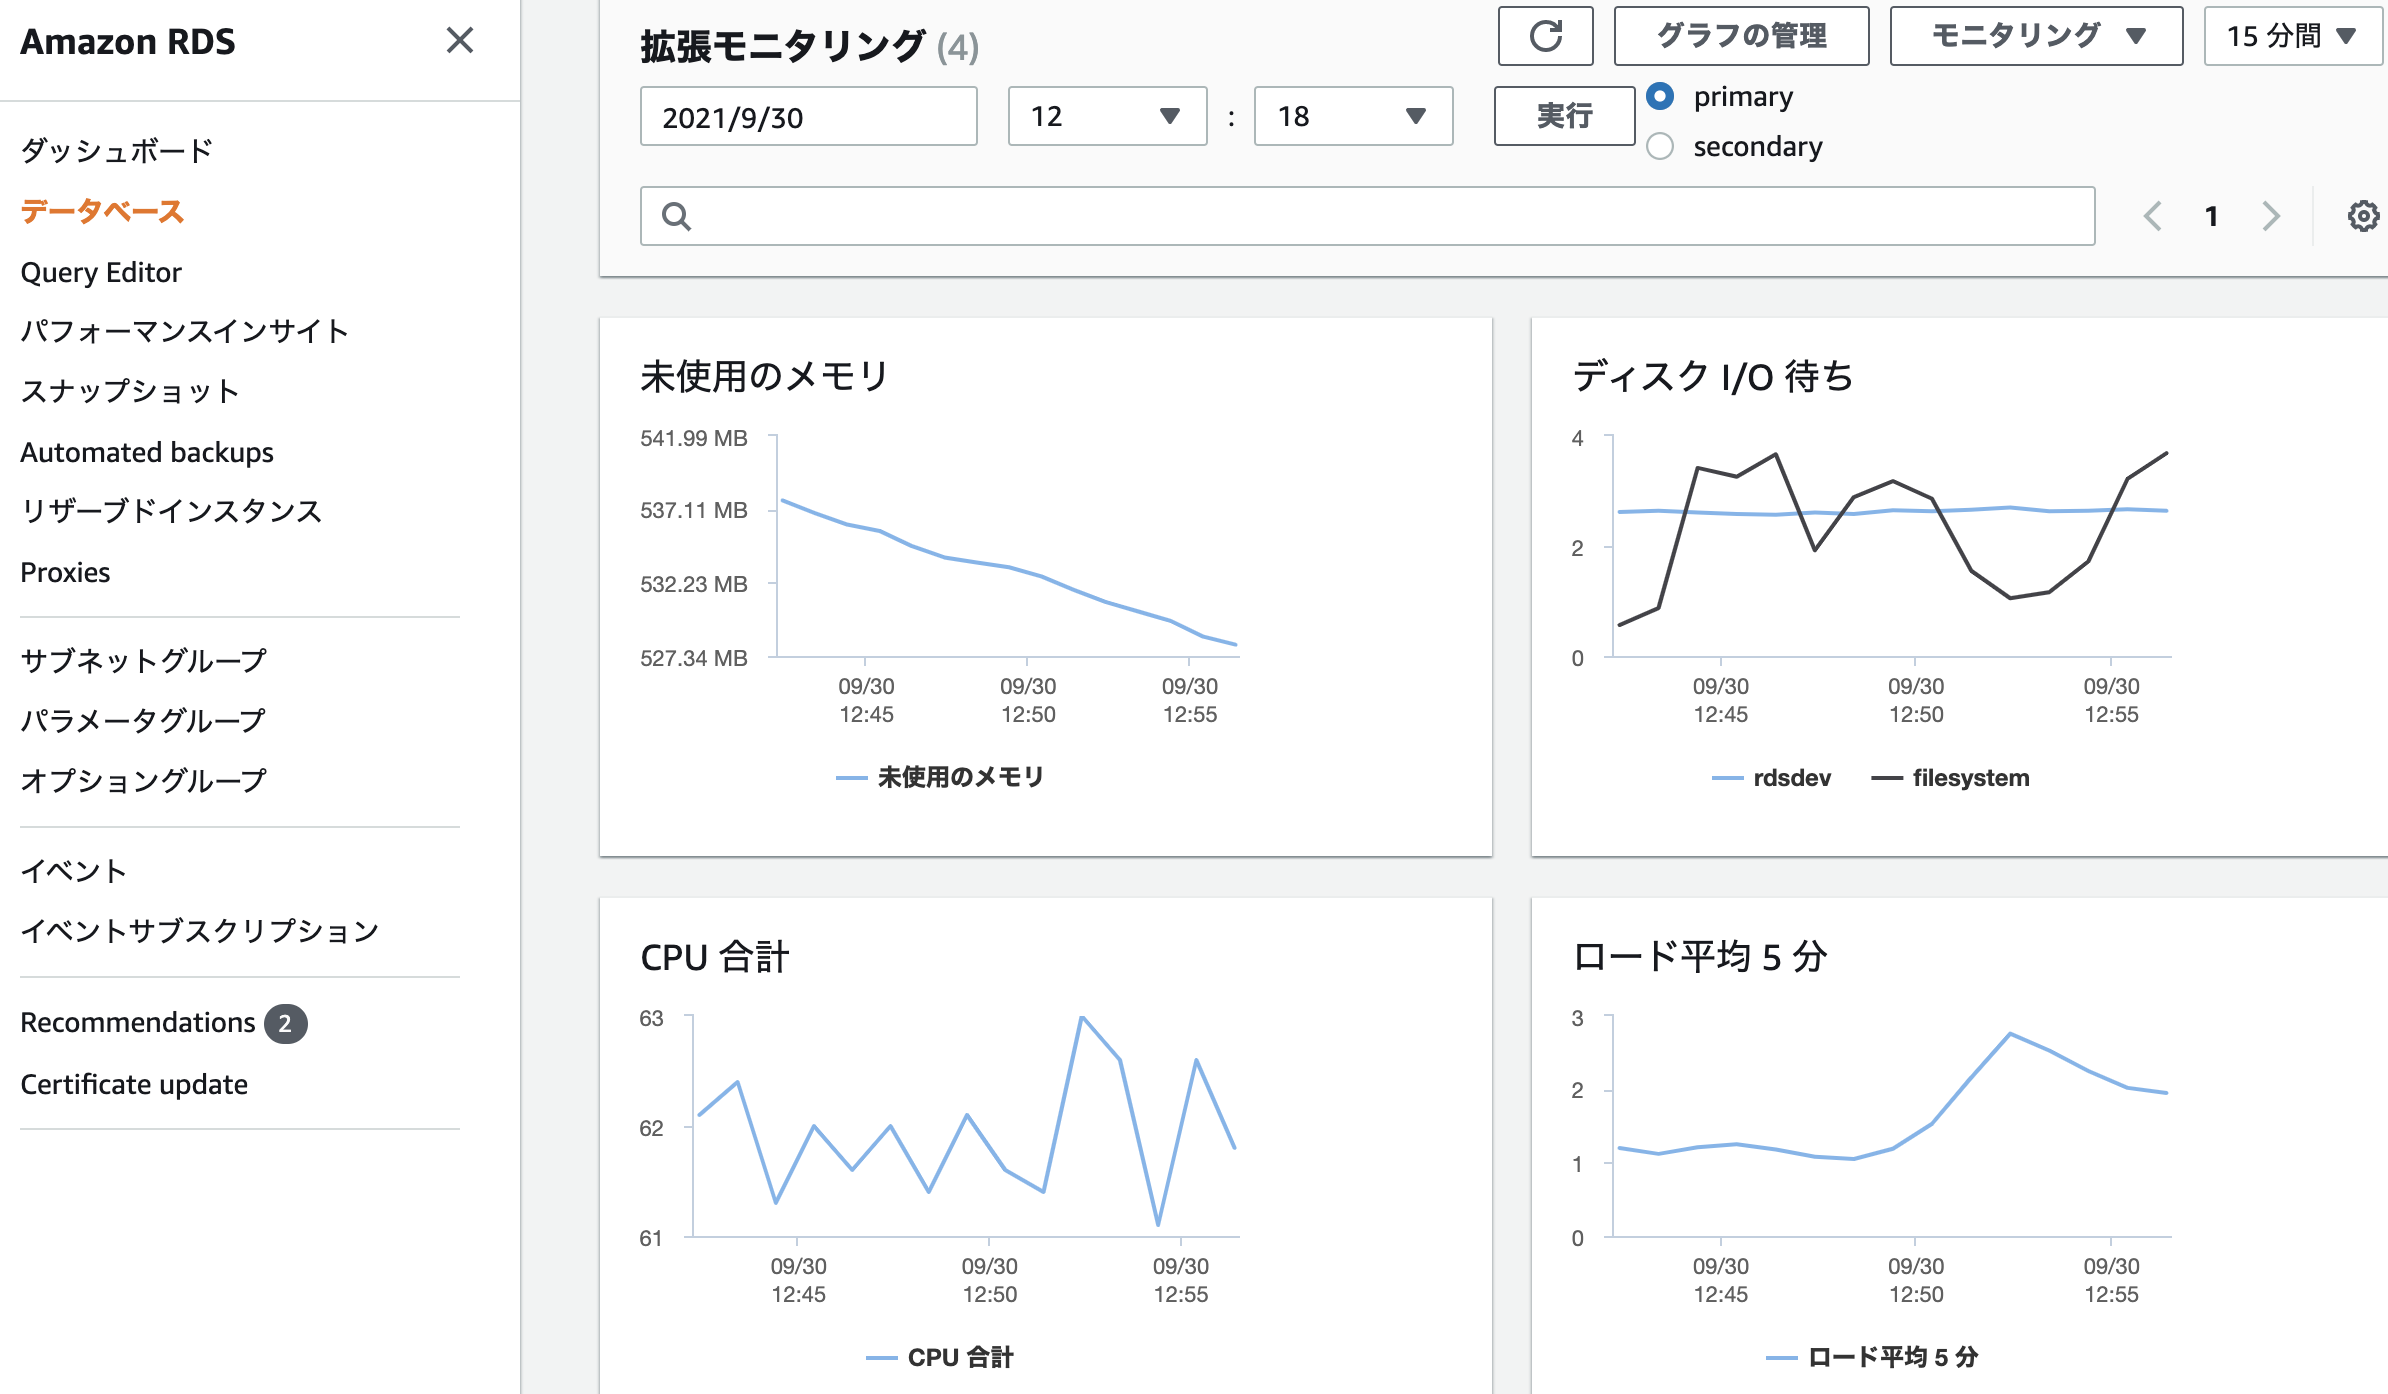Open the モニタリング dropdown menu

tap(2035, 36)
